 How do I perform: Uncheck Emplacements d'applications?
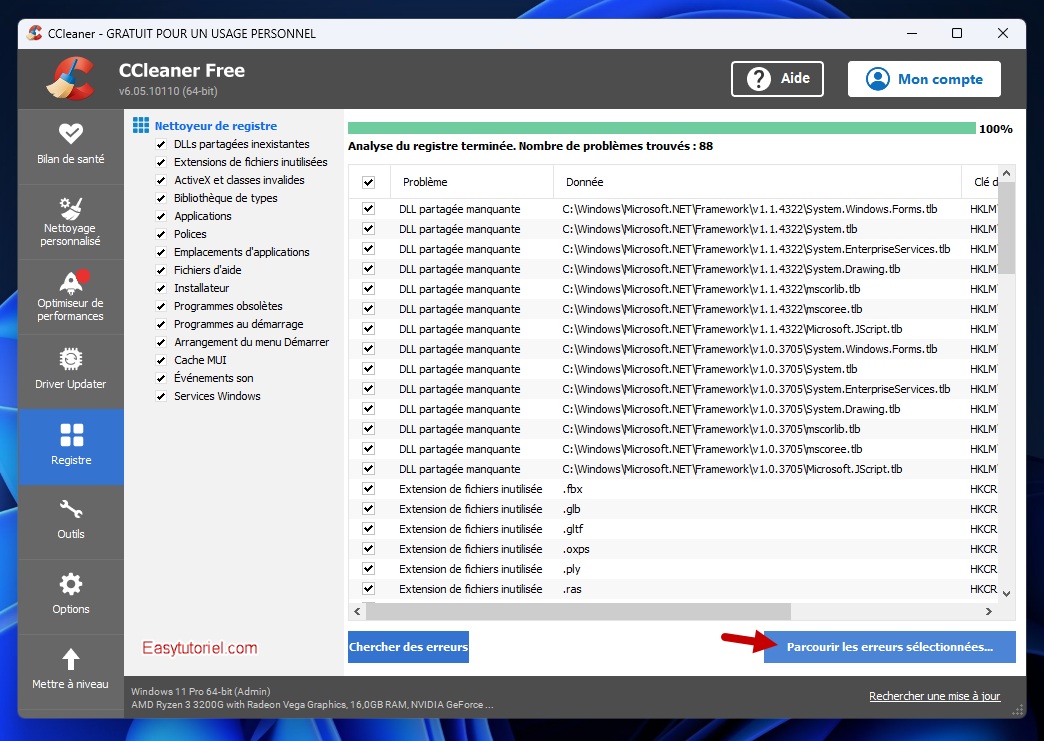tap(160, 252)
